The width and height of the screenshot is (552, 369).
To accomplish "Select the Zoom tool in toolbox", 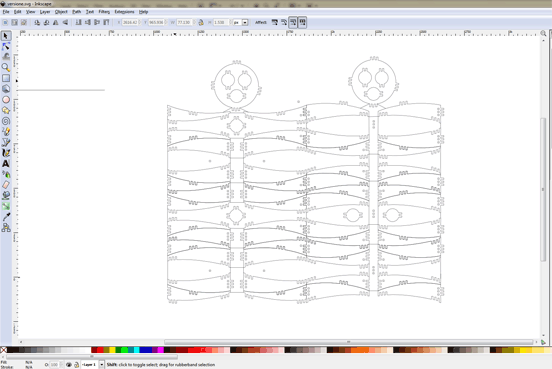I will coord(6,67).
